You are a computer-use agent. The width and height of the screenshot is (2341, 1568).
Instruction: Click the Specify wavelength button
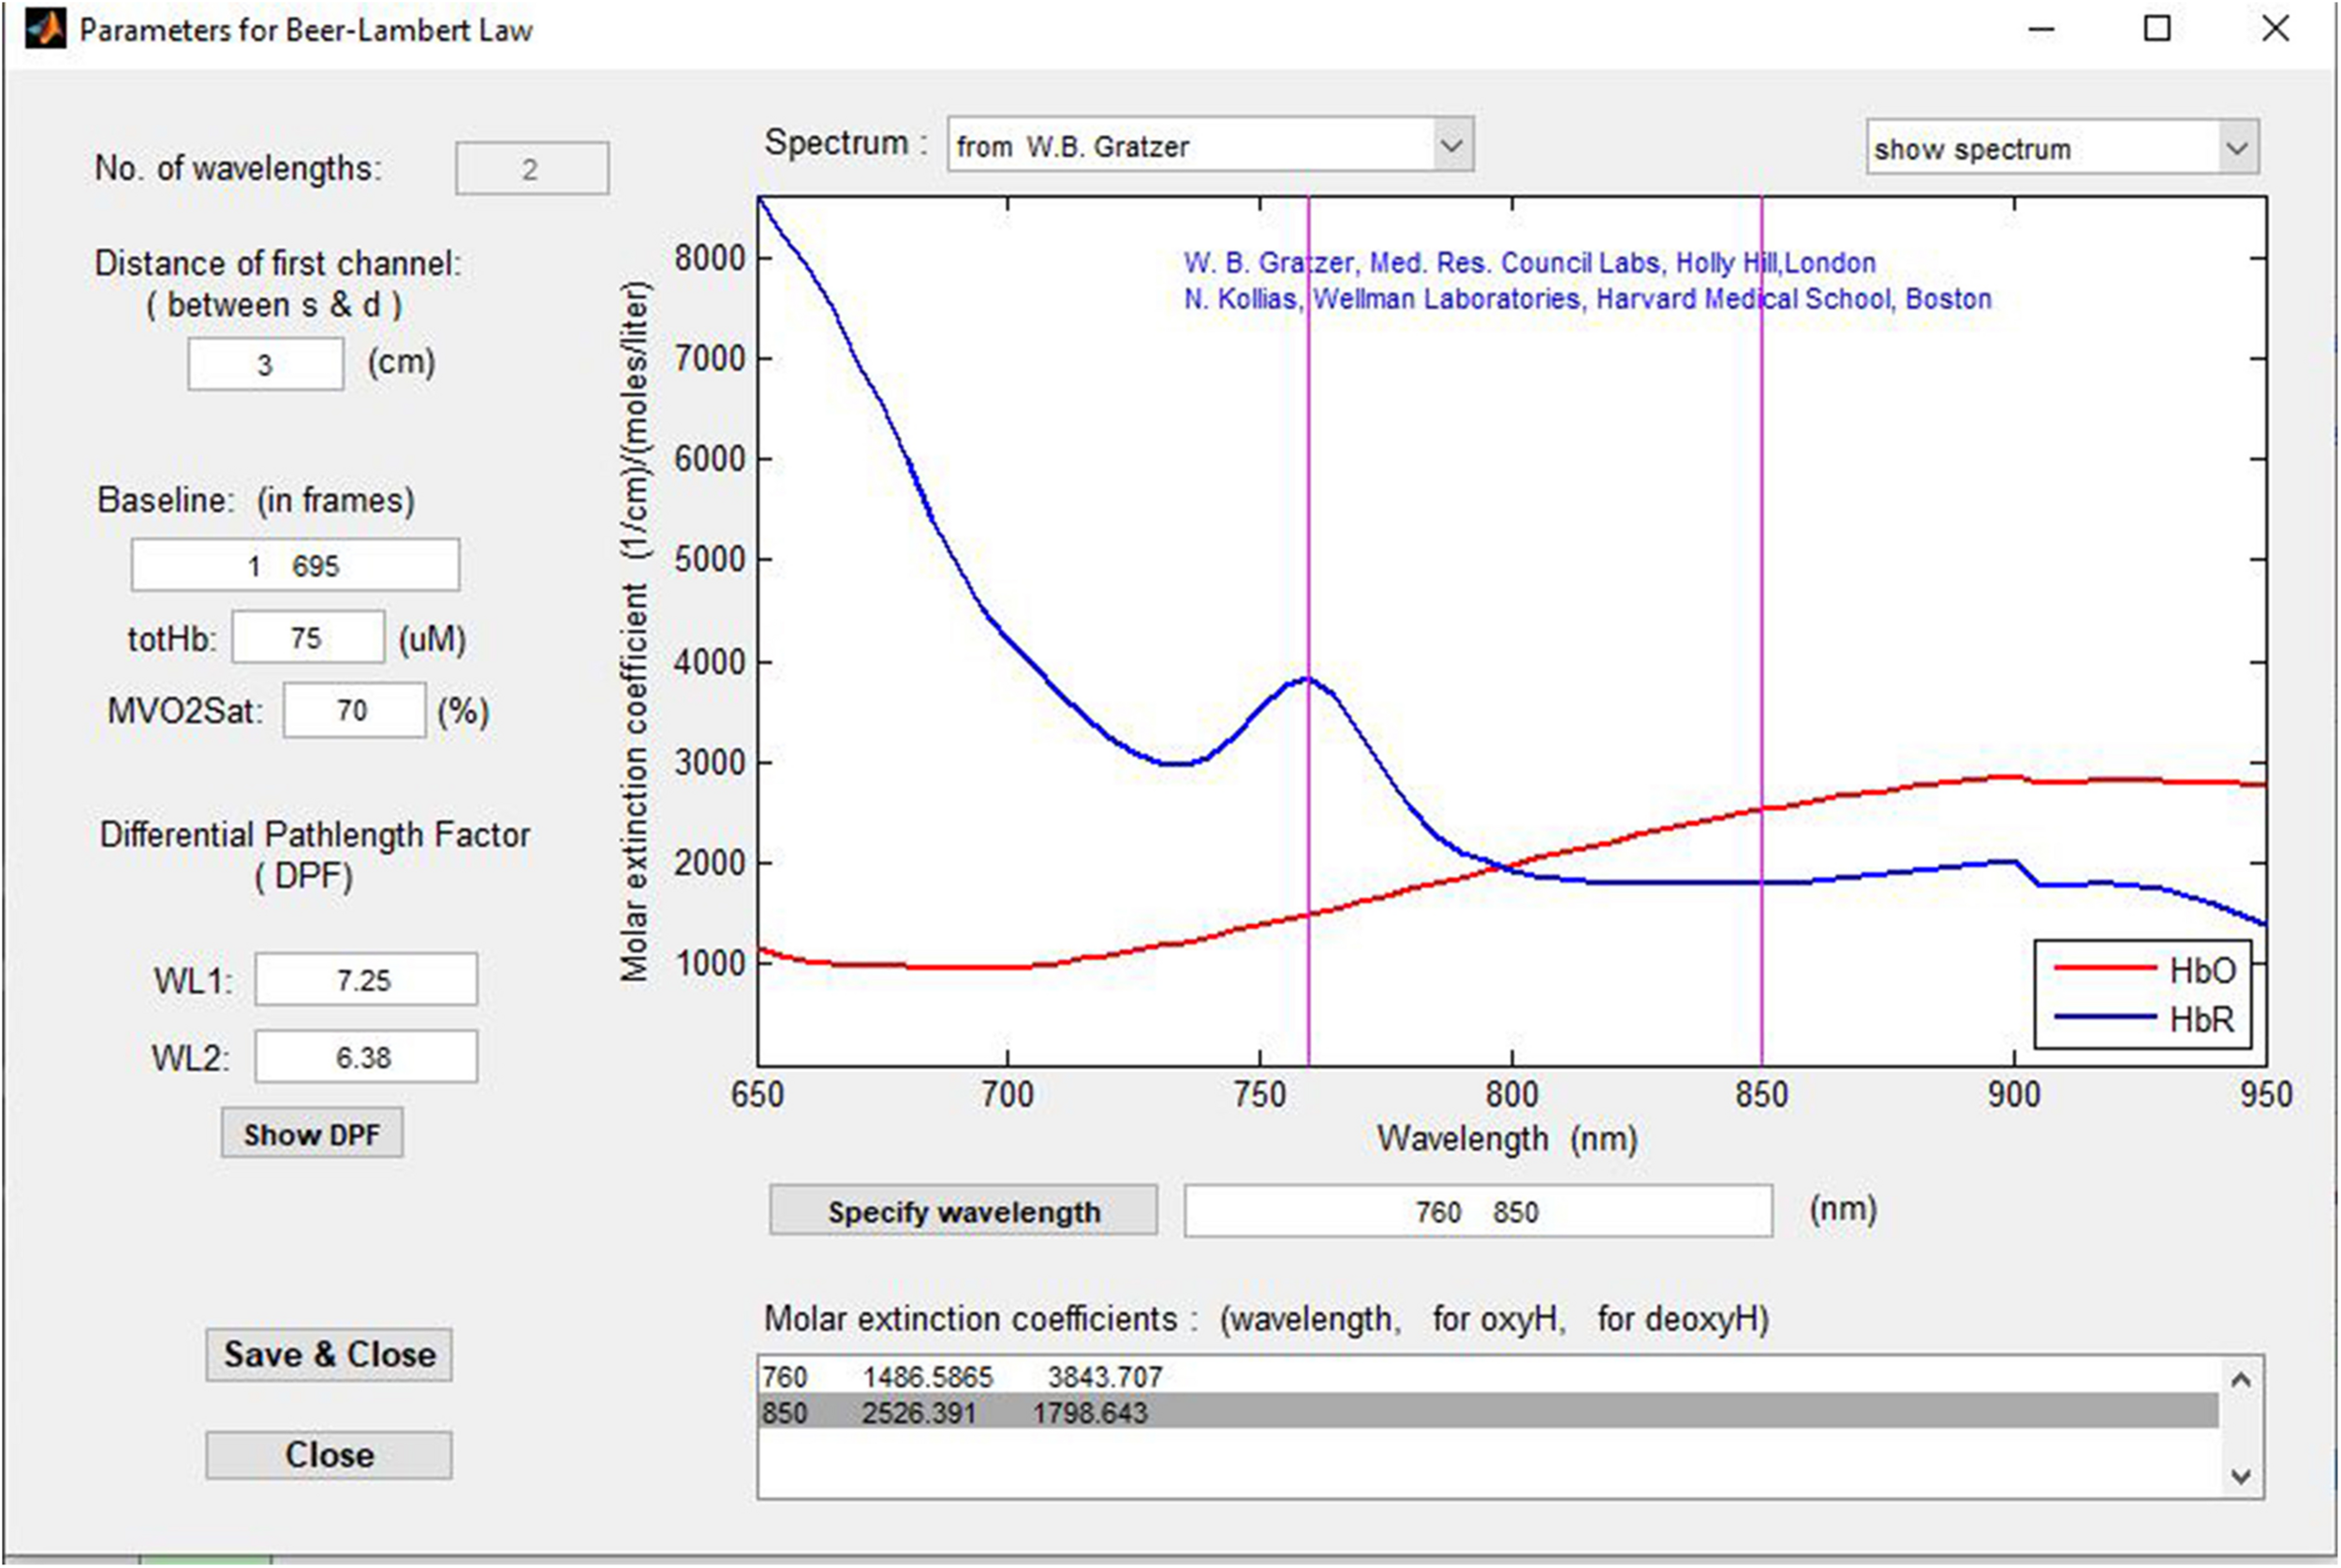point(963,1211)
